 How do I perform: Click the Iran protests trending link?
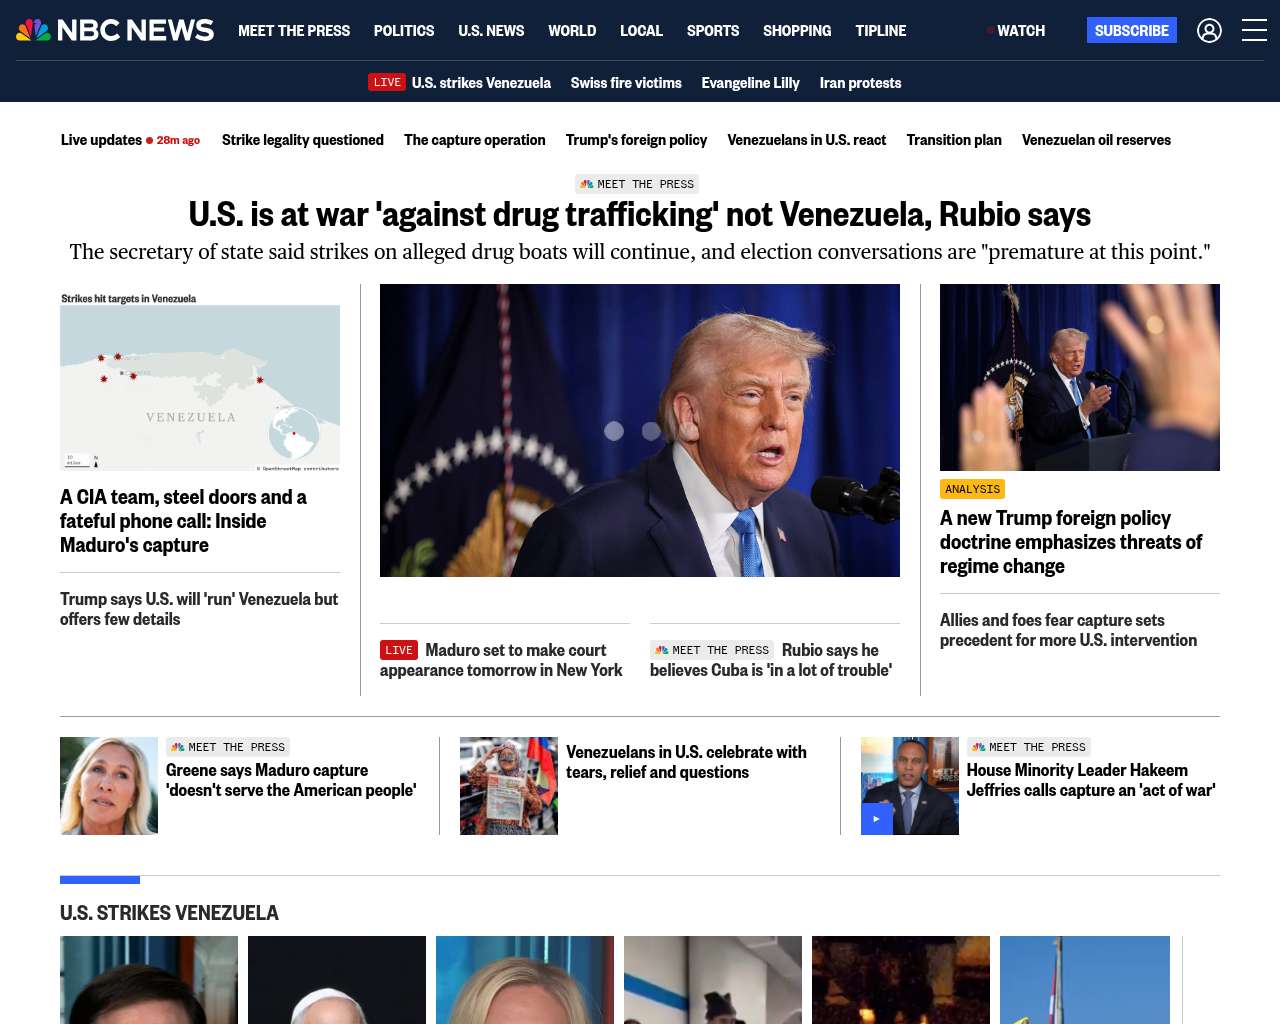click(860, 83)
